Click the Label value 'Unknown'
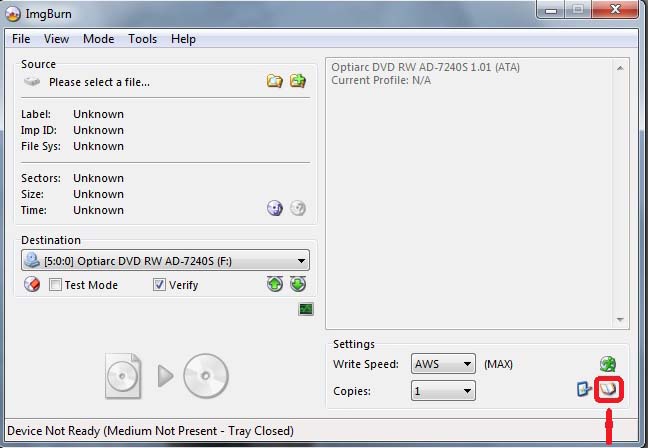 [98, 114]
